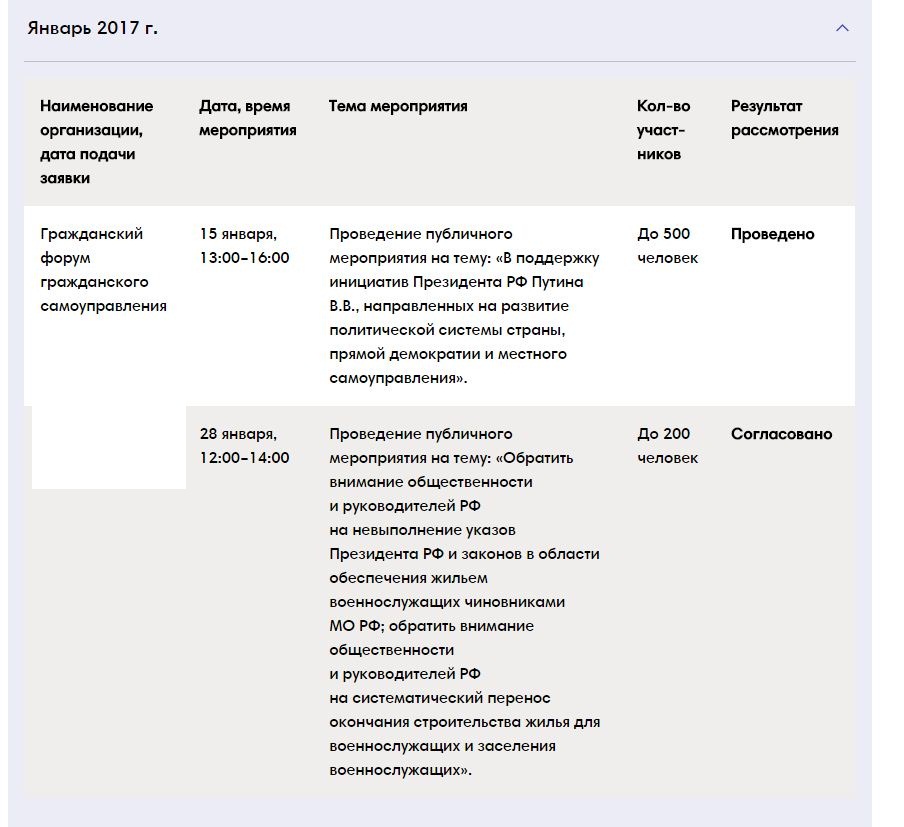
Task: Click the Дата, время мероприятия column header
Action: [x=247, y=118]
